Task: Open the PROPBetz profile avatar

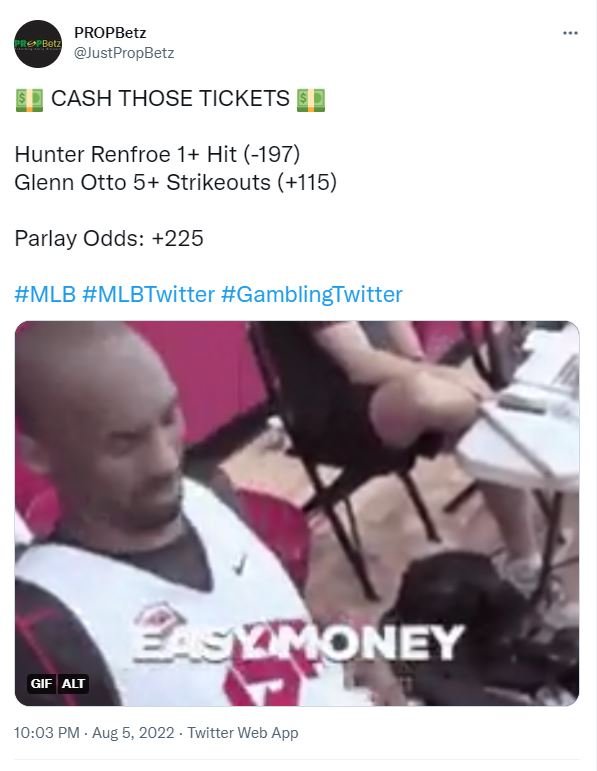Action: point(38,44)
